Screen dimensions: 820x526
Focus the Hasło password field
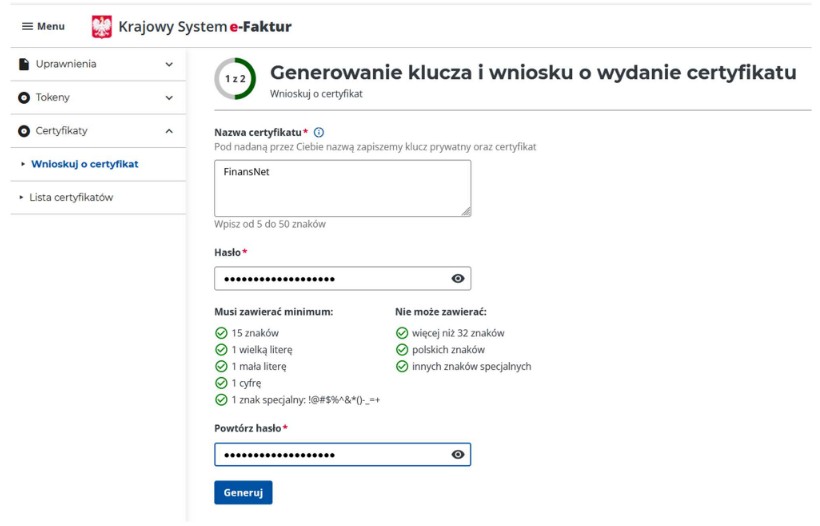(x=343, y=279)
